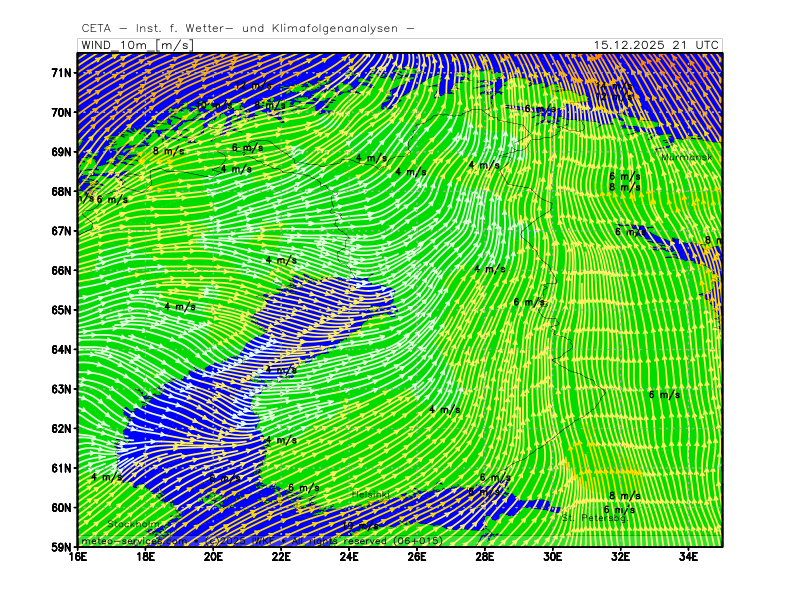Click the WIND 10m parameter label
800x600 pixels.
pos(115,45)
